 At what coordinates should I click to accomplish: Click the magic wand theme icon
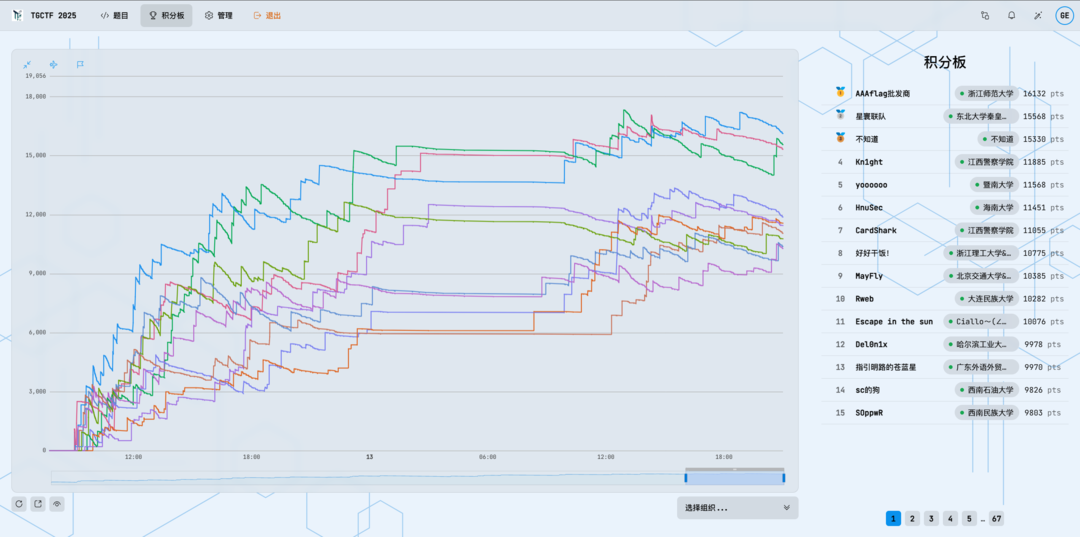point(1037,16)
